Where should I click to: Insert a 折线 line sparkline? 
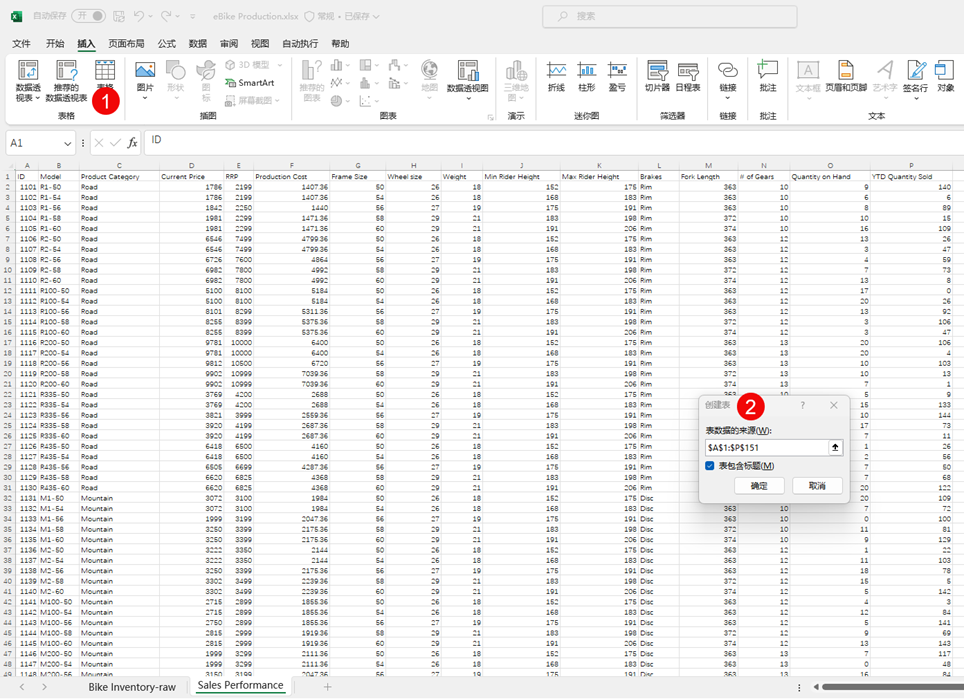tap(556, 71)
